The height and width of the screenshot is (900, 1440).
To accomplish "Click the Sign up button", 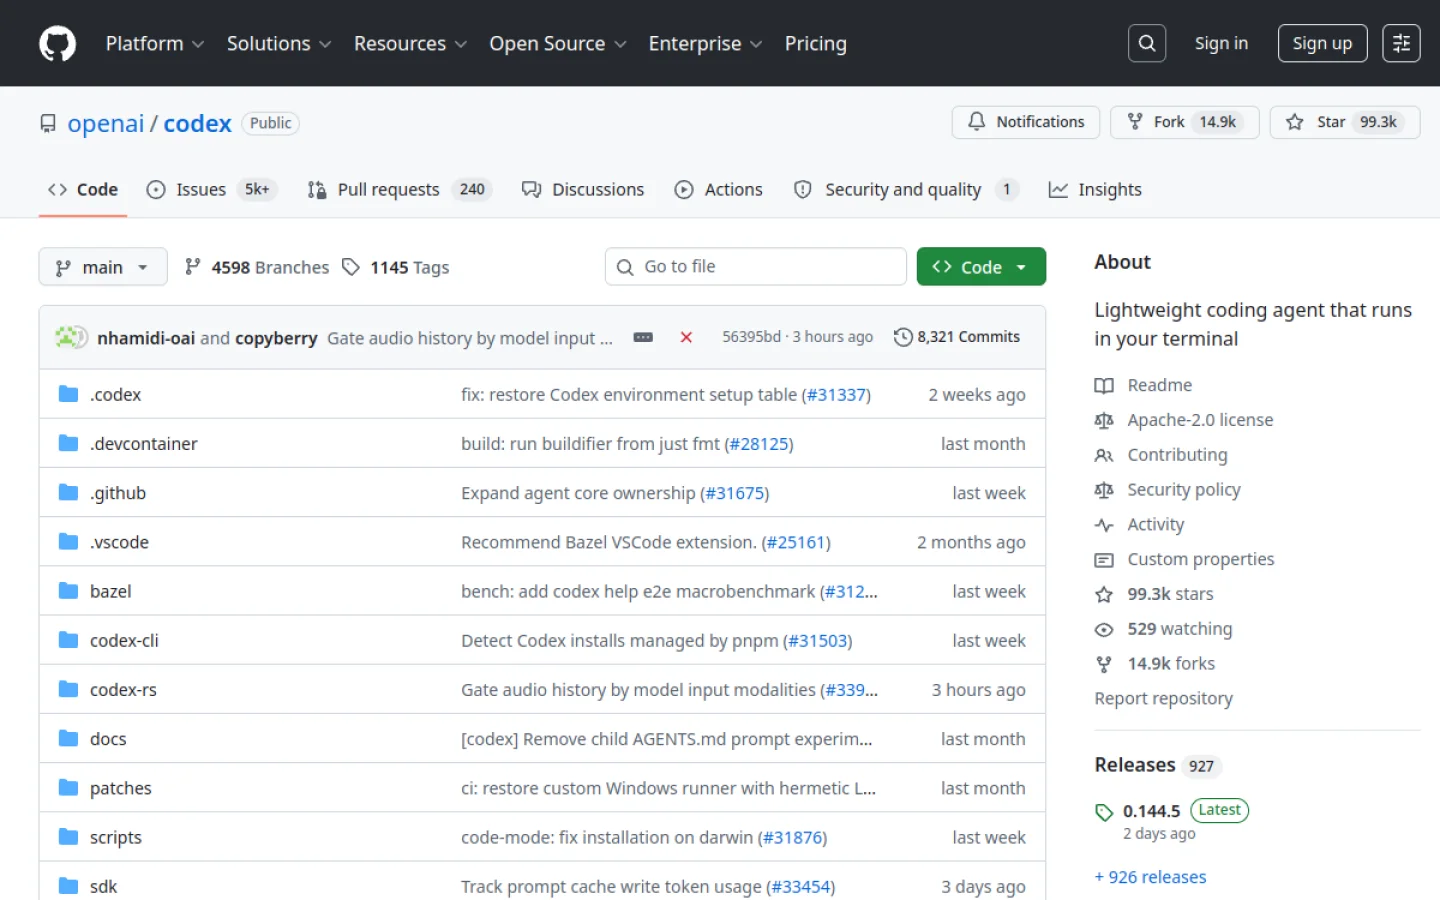I will coord(1322,43).
